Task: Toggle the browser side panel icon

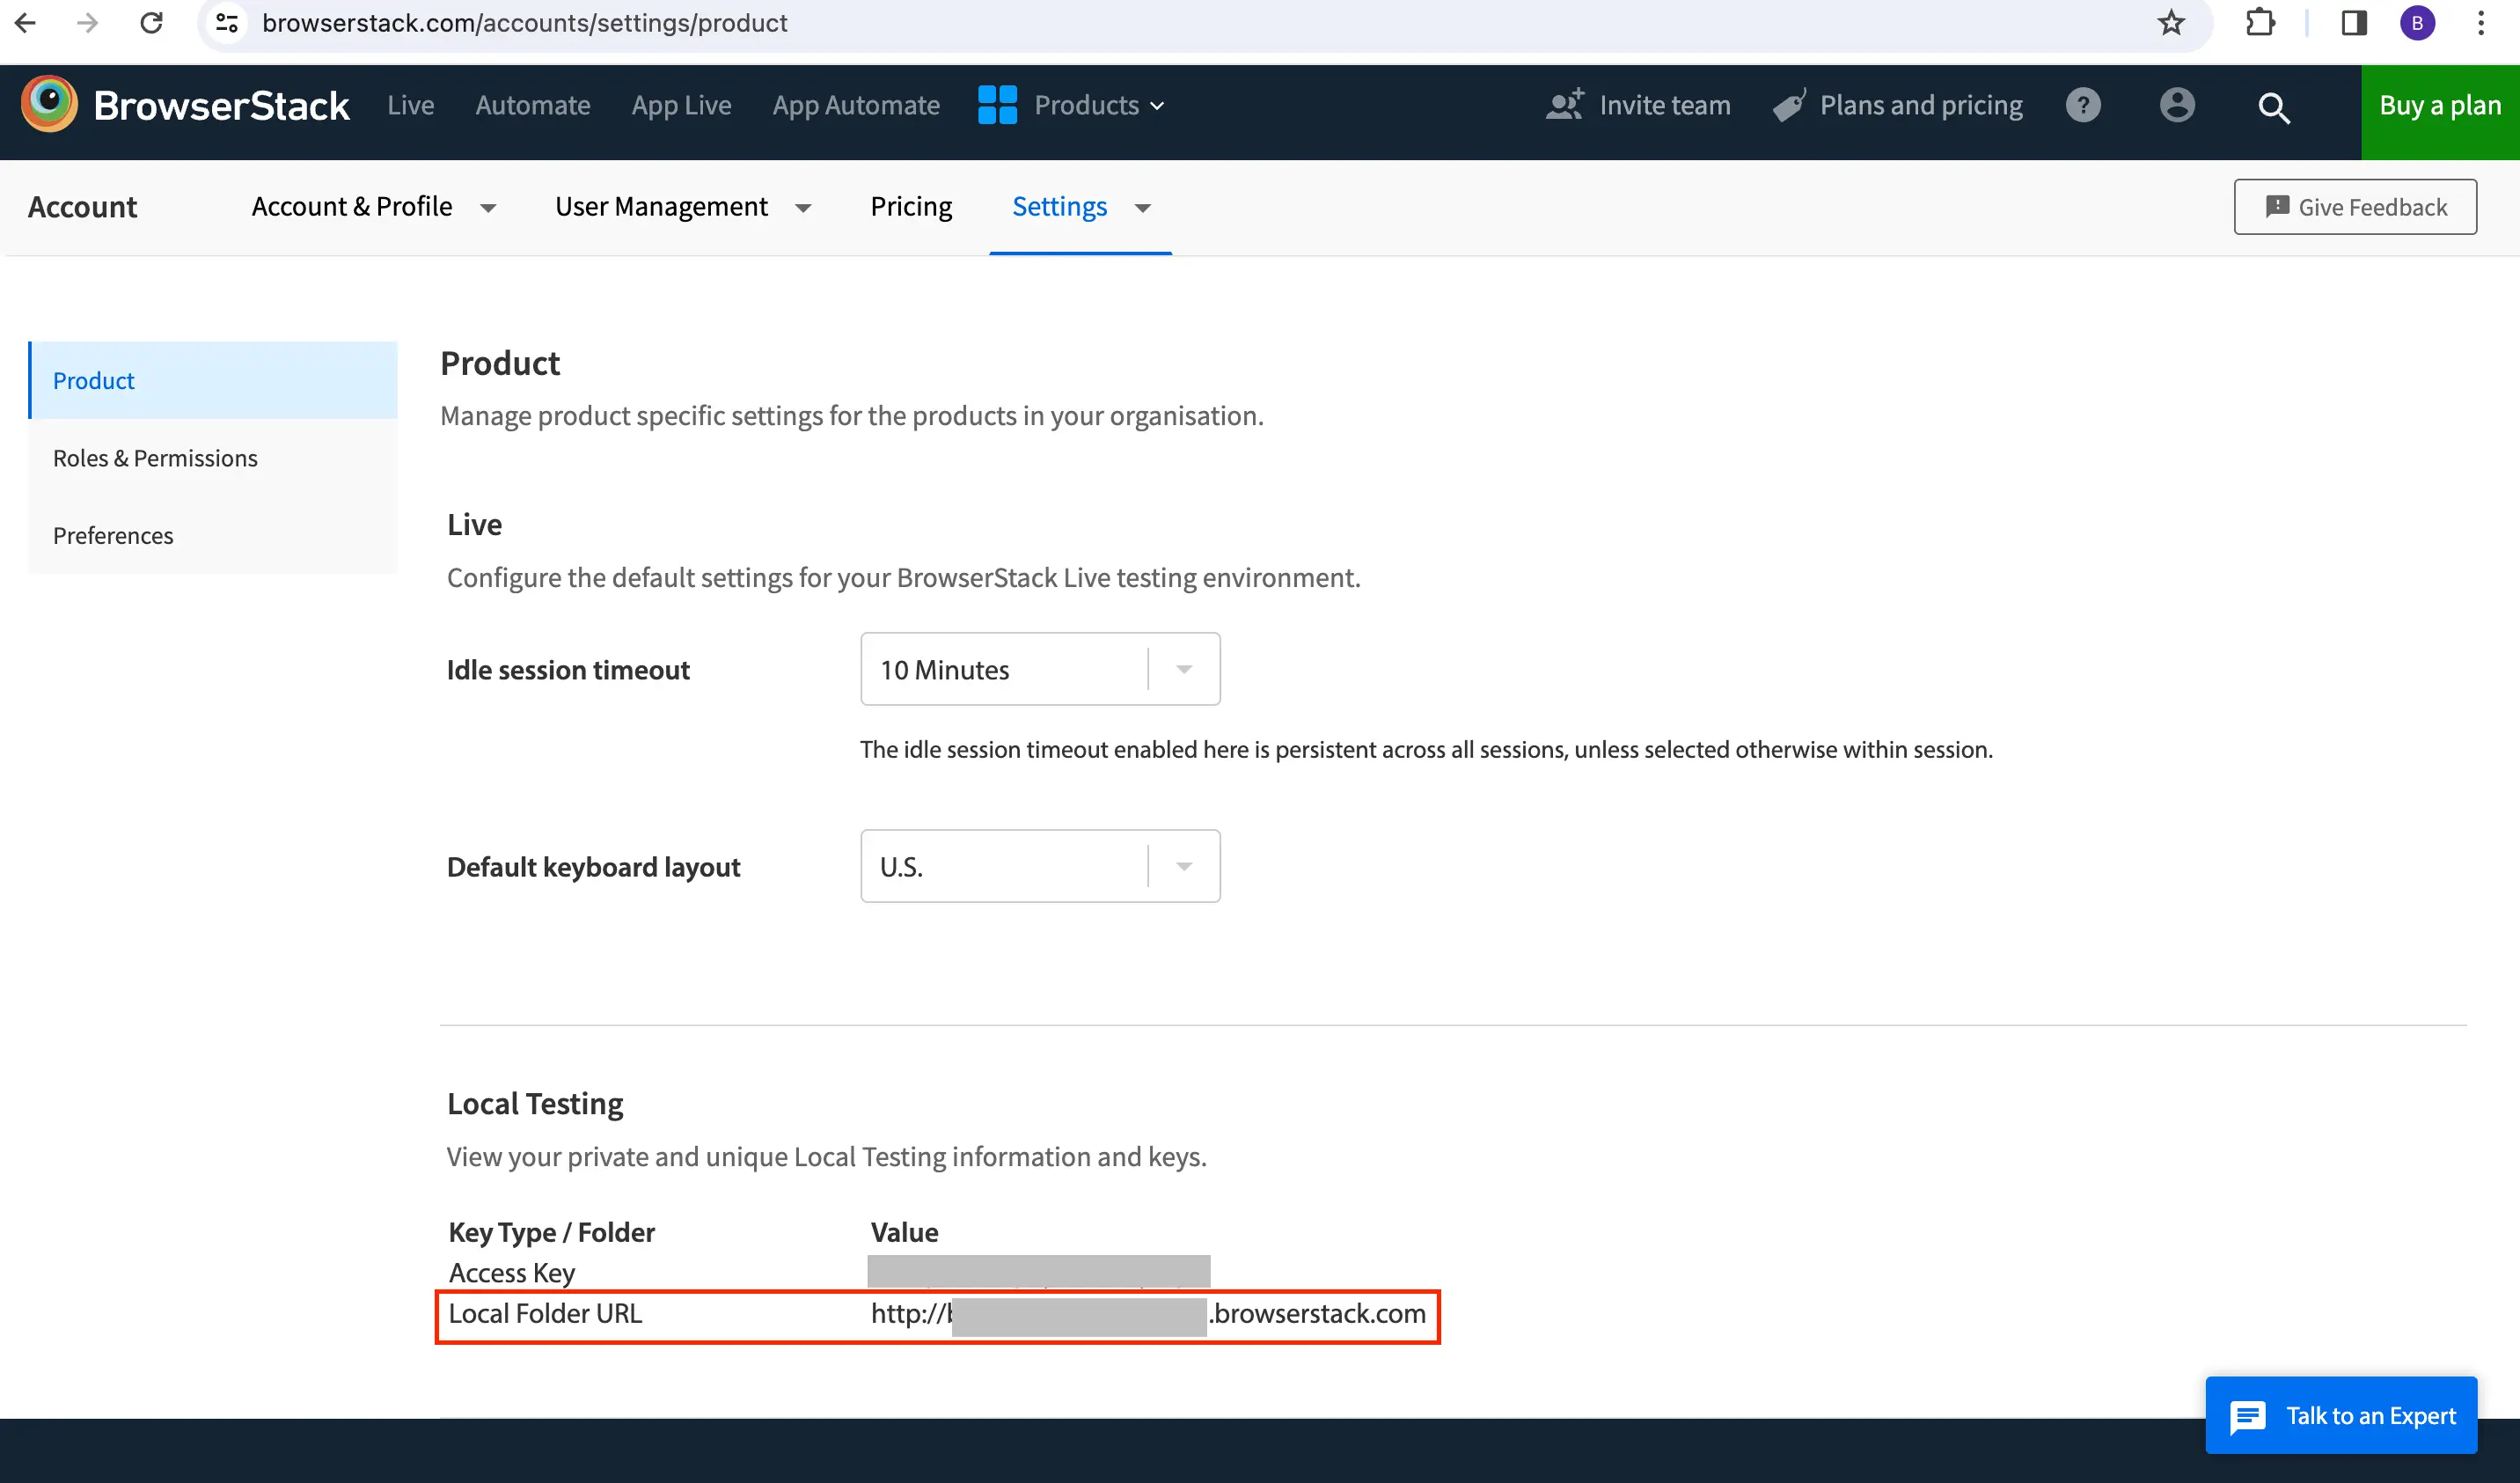Action: (x=2354, y=23)
